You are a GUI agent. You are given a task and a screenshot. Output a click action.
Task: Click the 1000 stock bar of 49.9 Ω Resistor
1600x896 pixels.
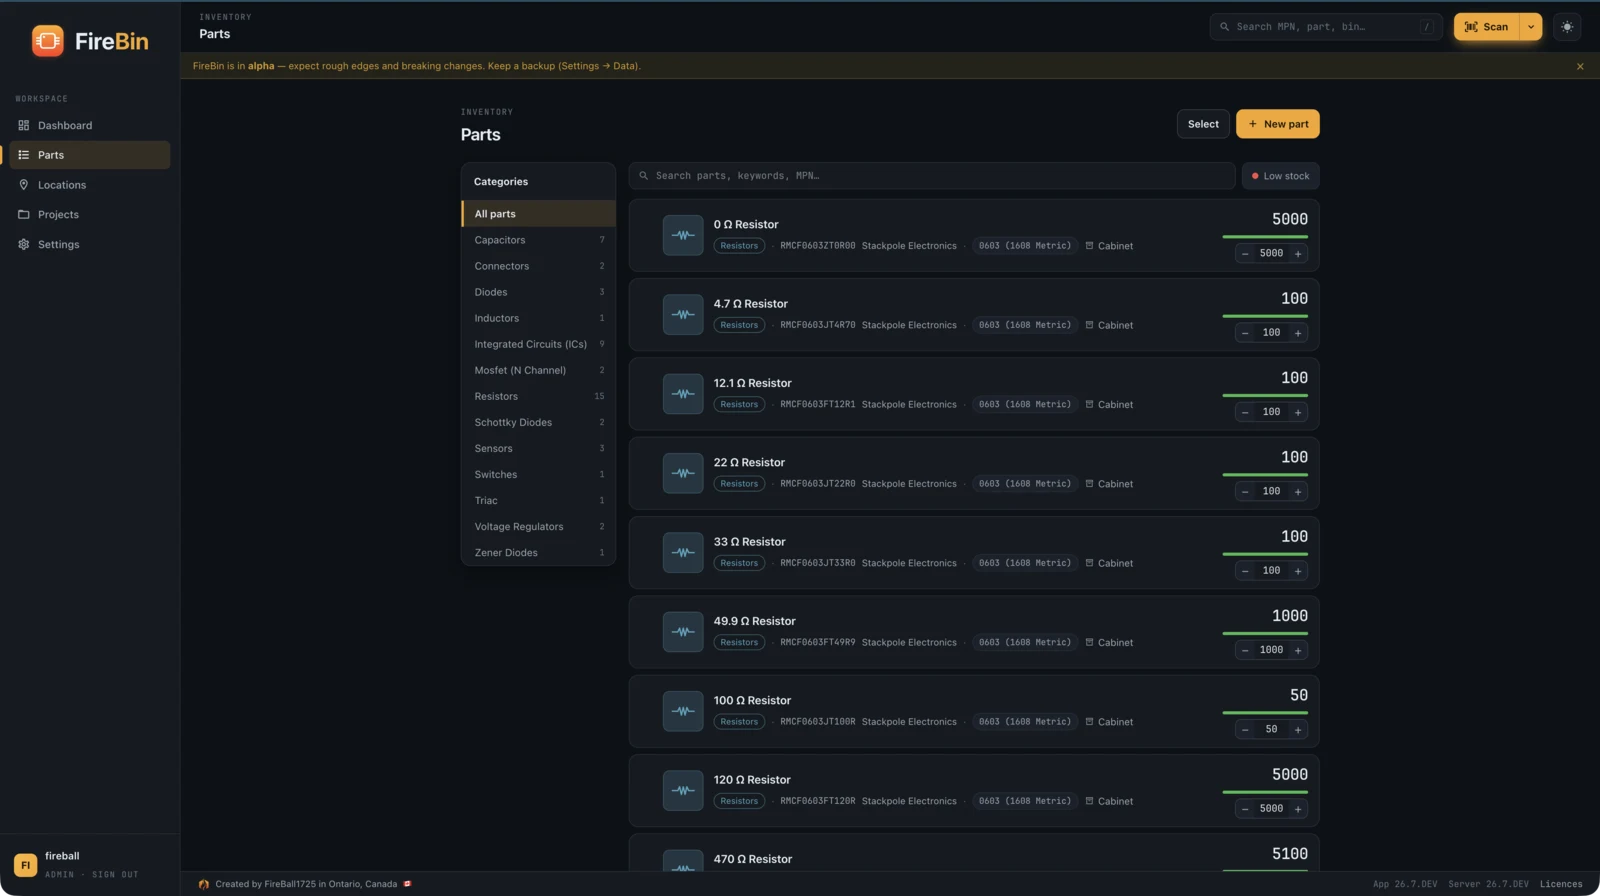tap(1265, 633)
